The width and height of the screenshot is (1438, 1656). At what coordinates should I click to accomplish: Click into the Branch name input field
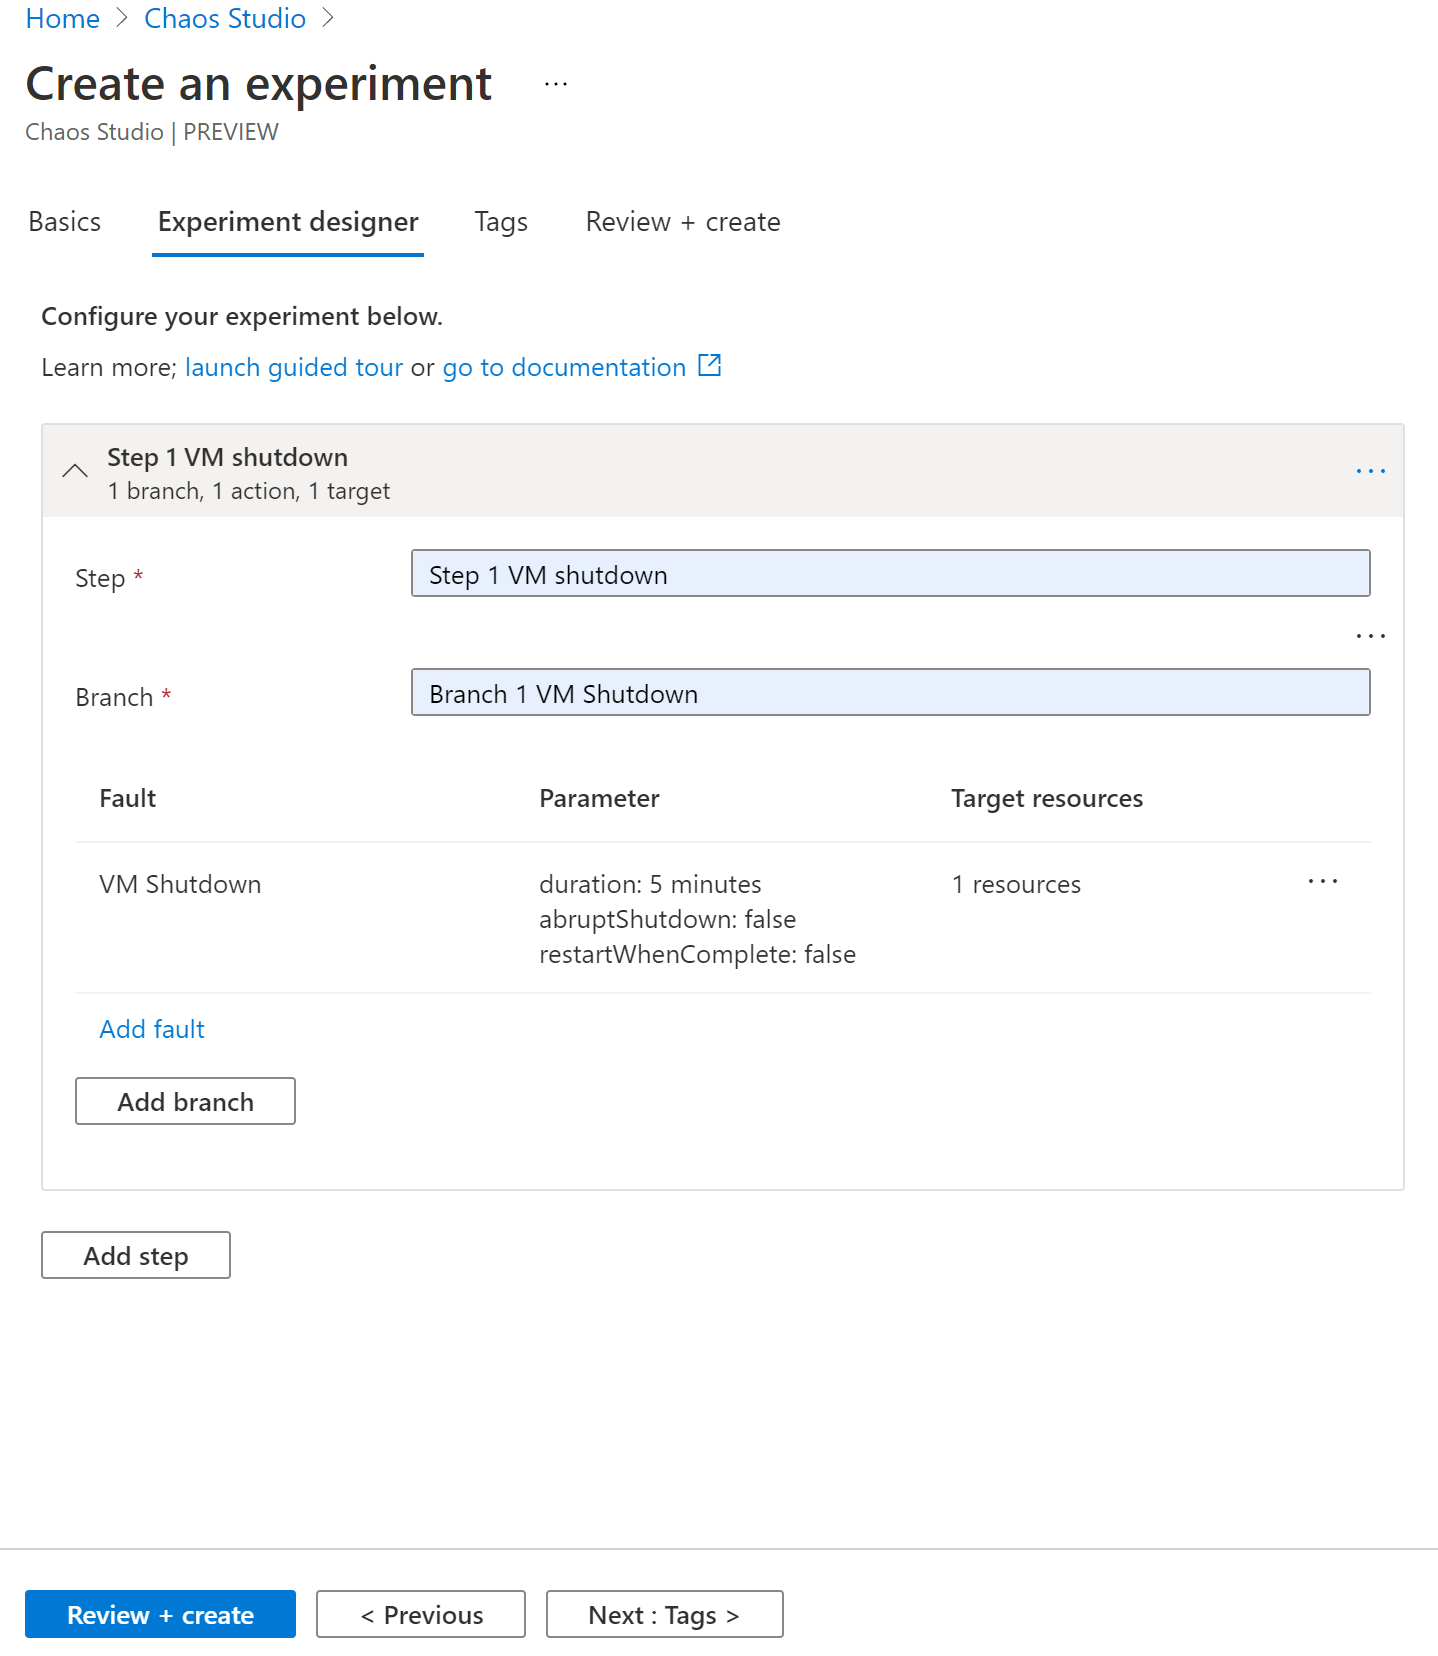tap(890, 693)
